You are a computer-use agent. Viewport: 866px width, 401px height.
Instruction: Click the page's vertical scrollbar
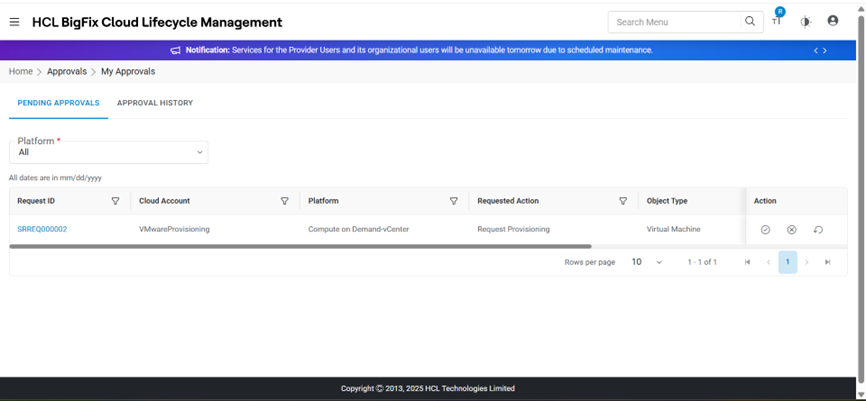(861, 199)
